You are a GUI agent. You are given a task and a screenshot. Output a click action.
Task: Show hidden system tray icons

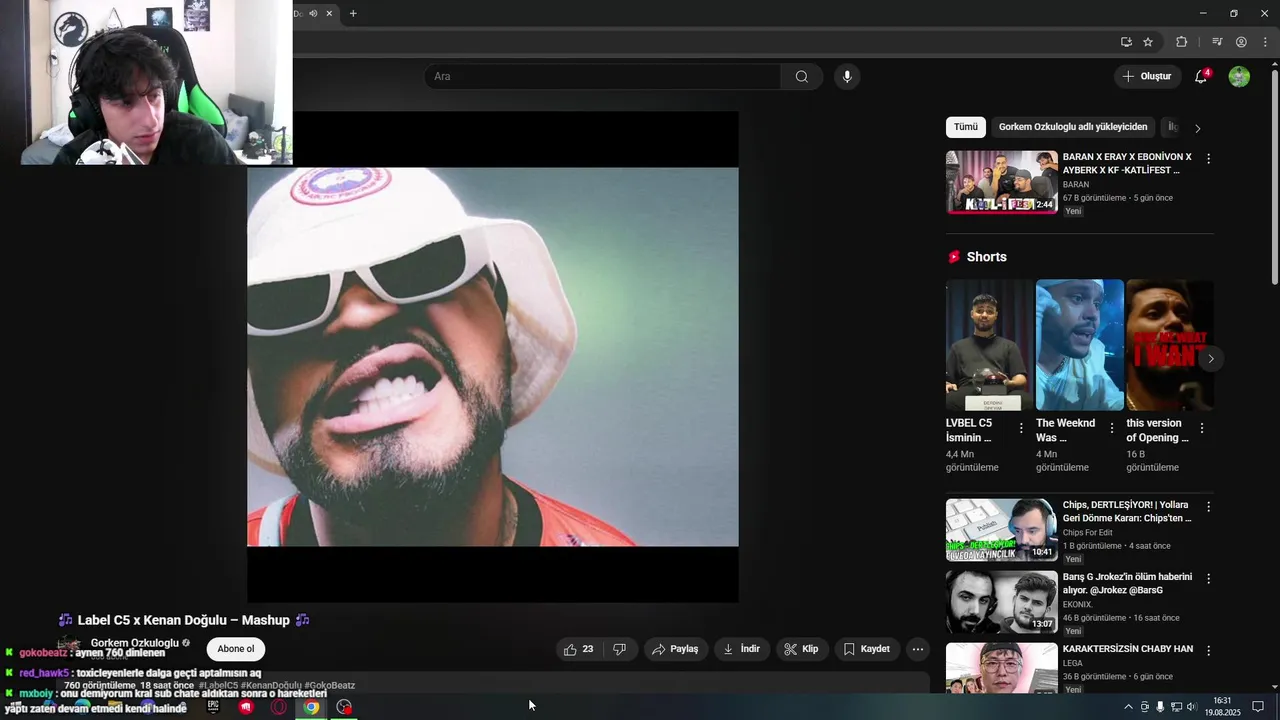(x=1129, y=707)
